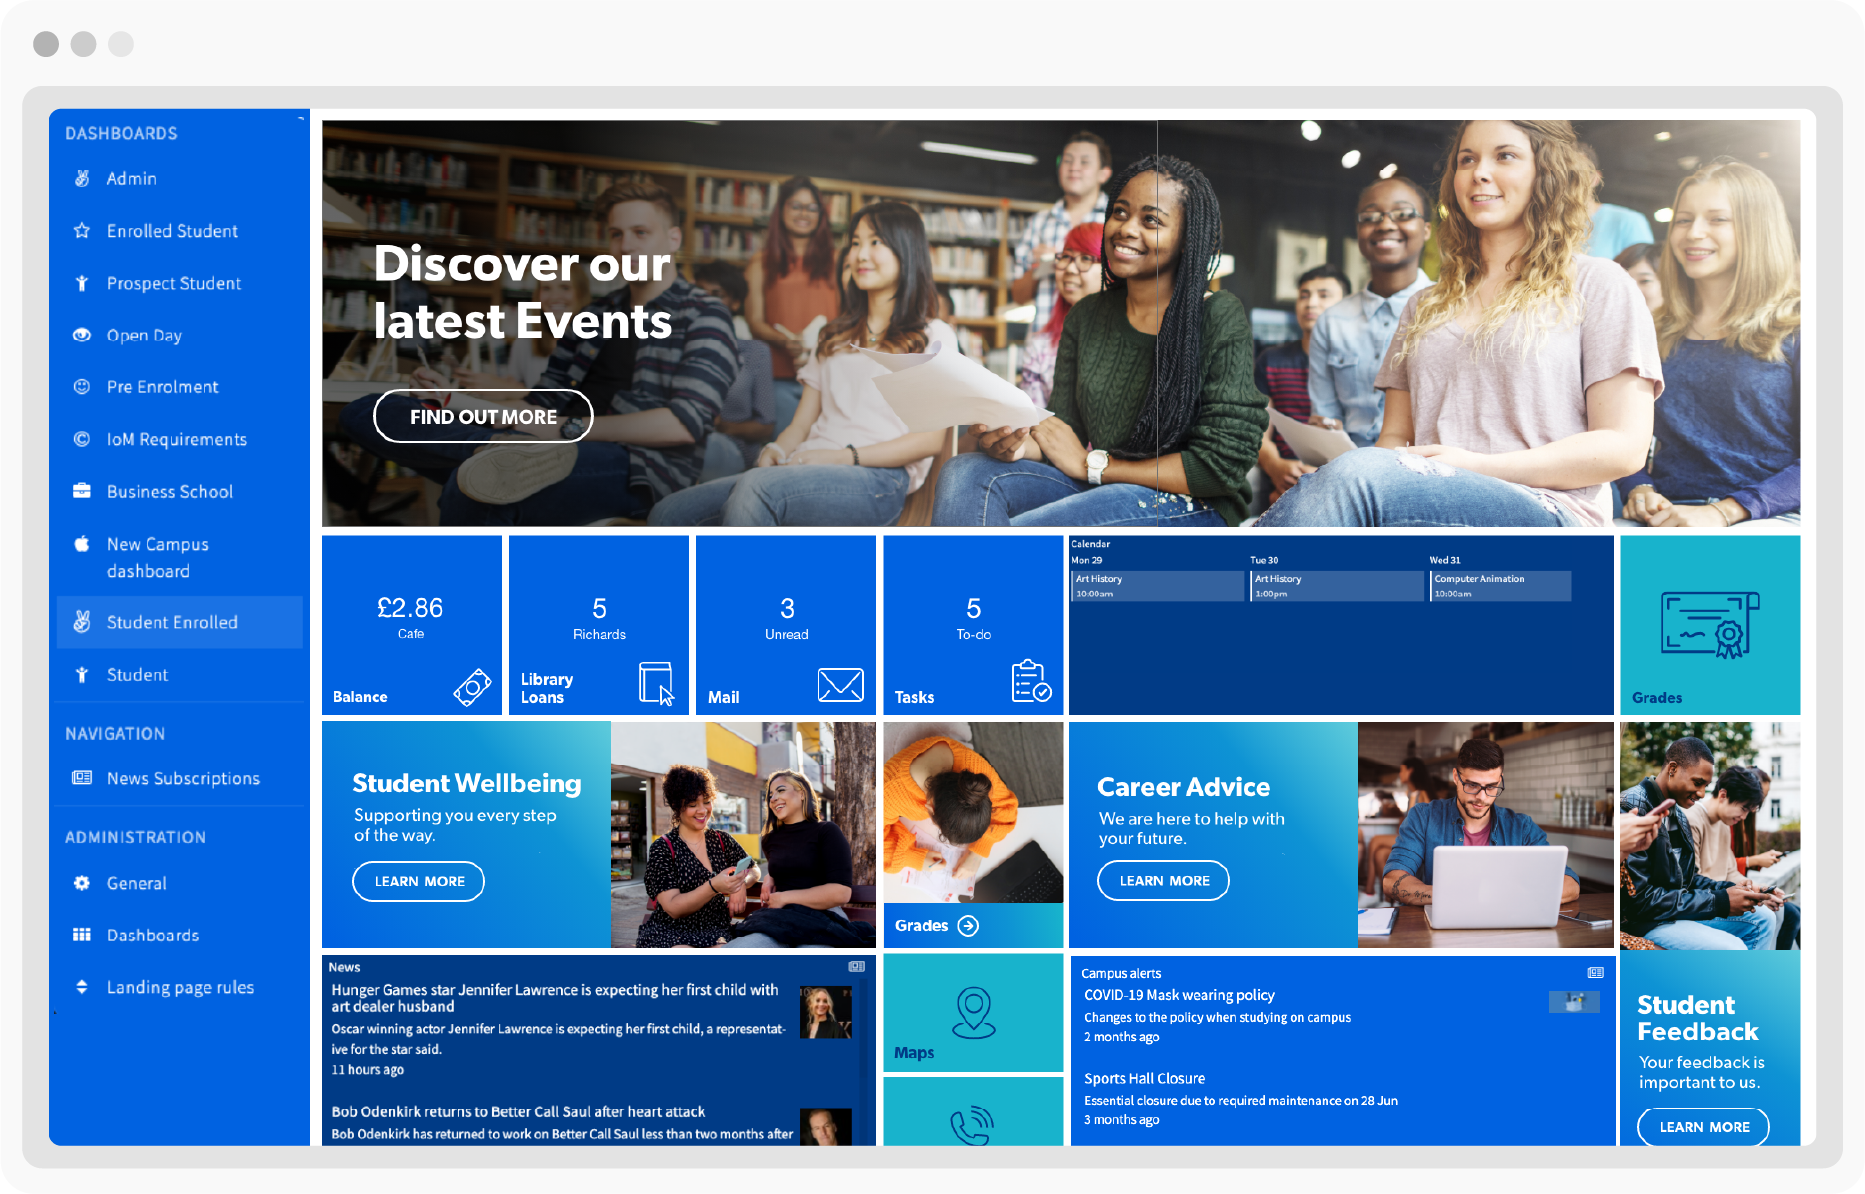
Task: Open the Admin dashboard icon
Action: click(x=82, y=178)
